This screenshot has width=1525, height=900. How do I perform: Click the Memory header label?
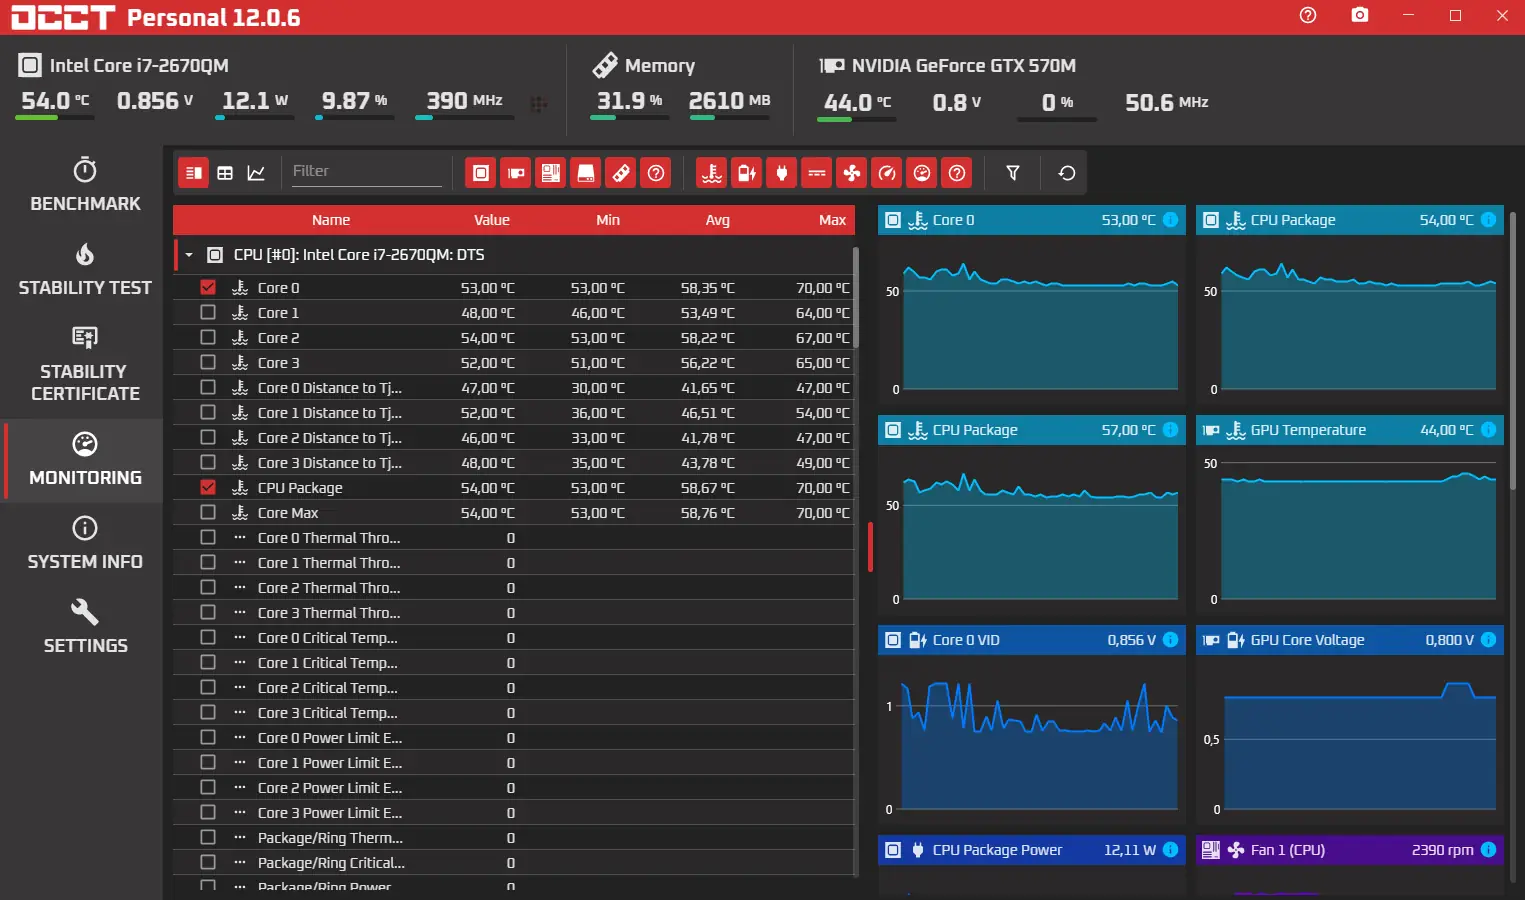point(660,65)
